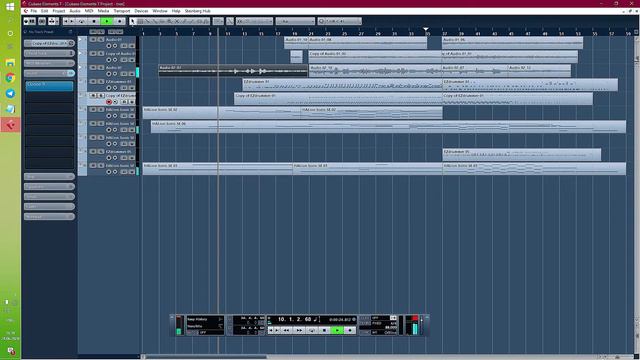Open Telegram from the Windows taskbar
Viewport: 640px width, 360px height.
[x=10, y=93]
